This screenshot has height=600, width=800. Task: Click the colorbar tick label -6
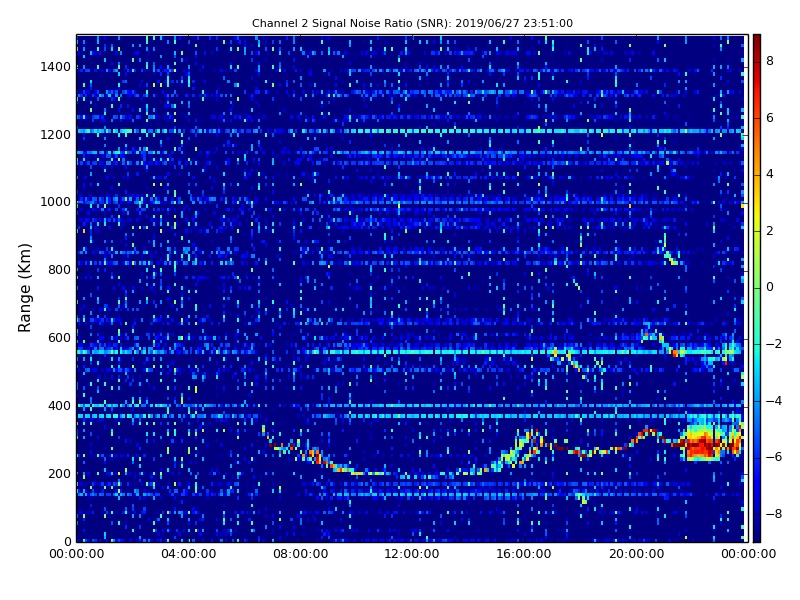click(774, 458)
